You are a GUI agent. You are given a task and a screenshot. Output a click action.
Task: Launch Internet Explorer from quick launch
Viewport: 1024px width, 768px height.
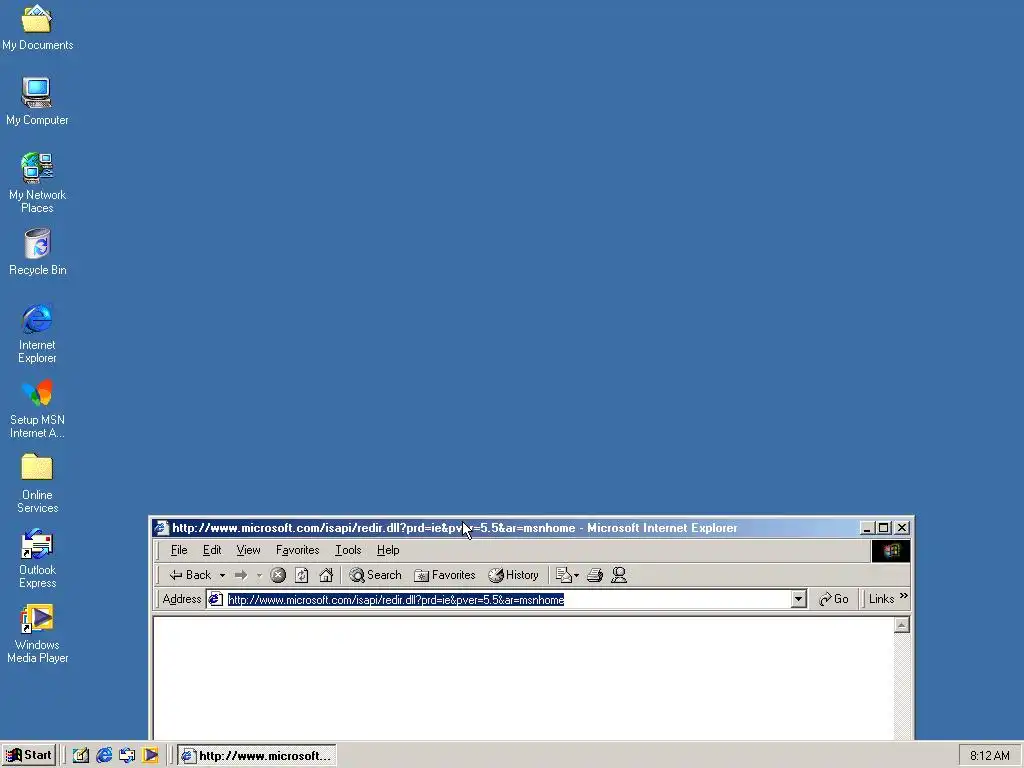tap(104, 756)
